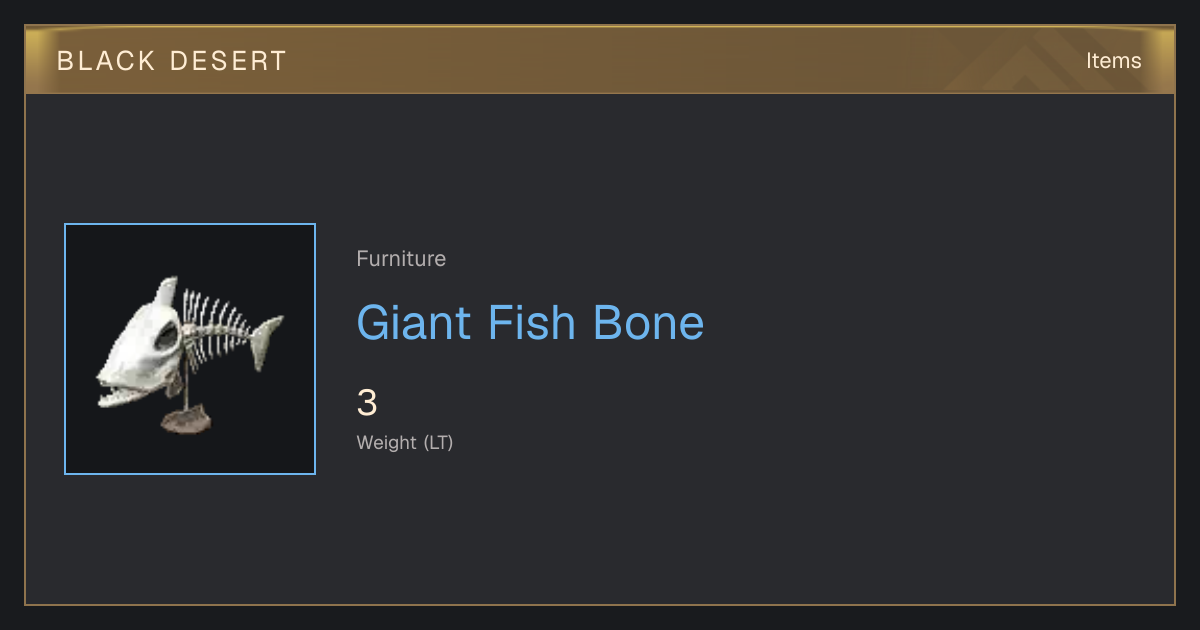The width and height of the screenshot is (1200, 630).
Task: Click the dorsal fin of the fish skull
Action: pos(167,293)
